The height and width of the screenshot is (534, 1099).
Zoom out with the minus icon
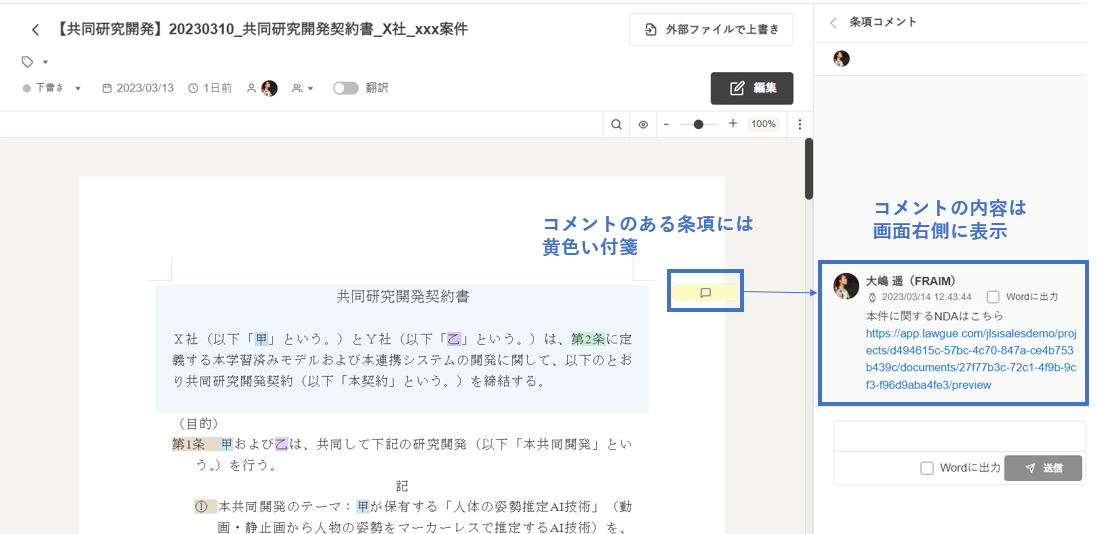pyautogui.click(x=666, y=124)
